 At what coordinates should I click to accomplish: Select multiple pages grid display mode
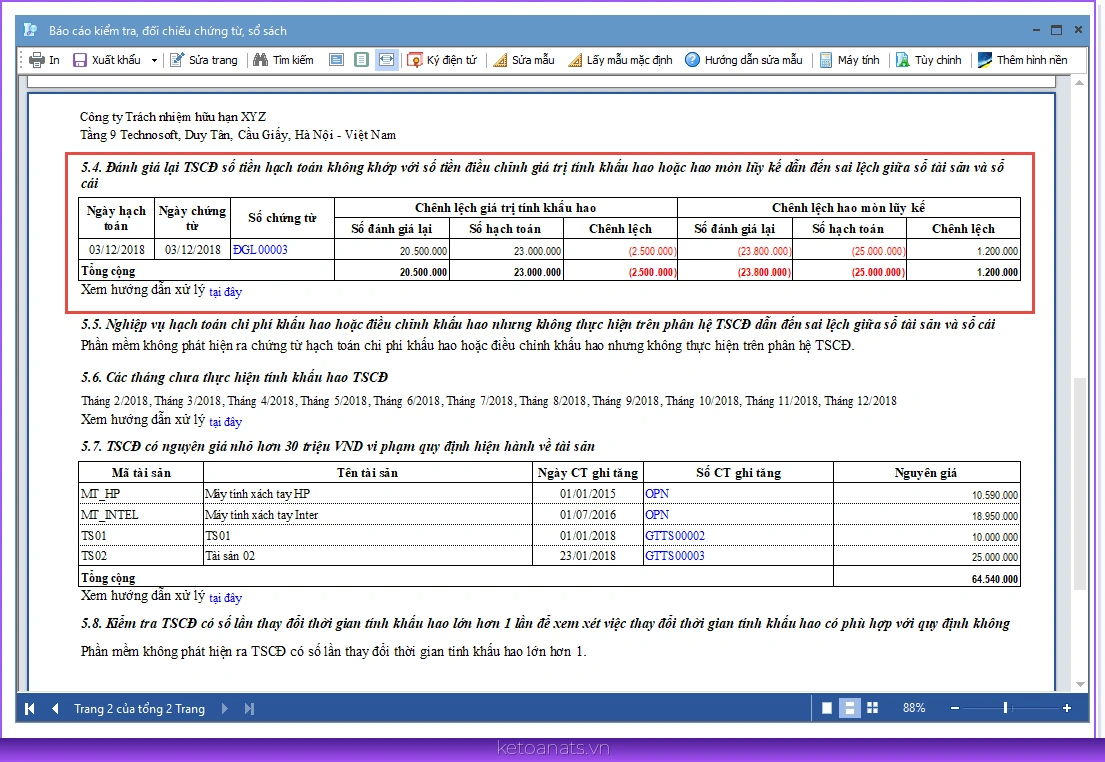coord(872,708)
